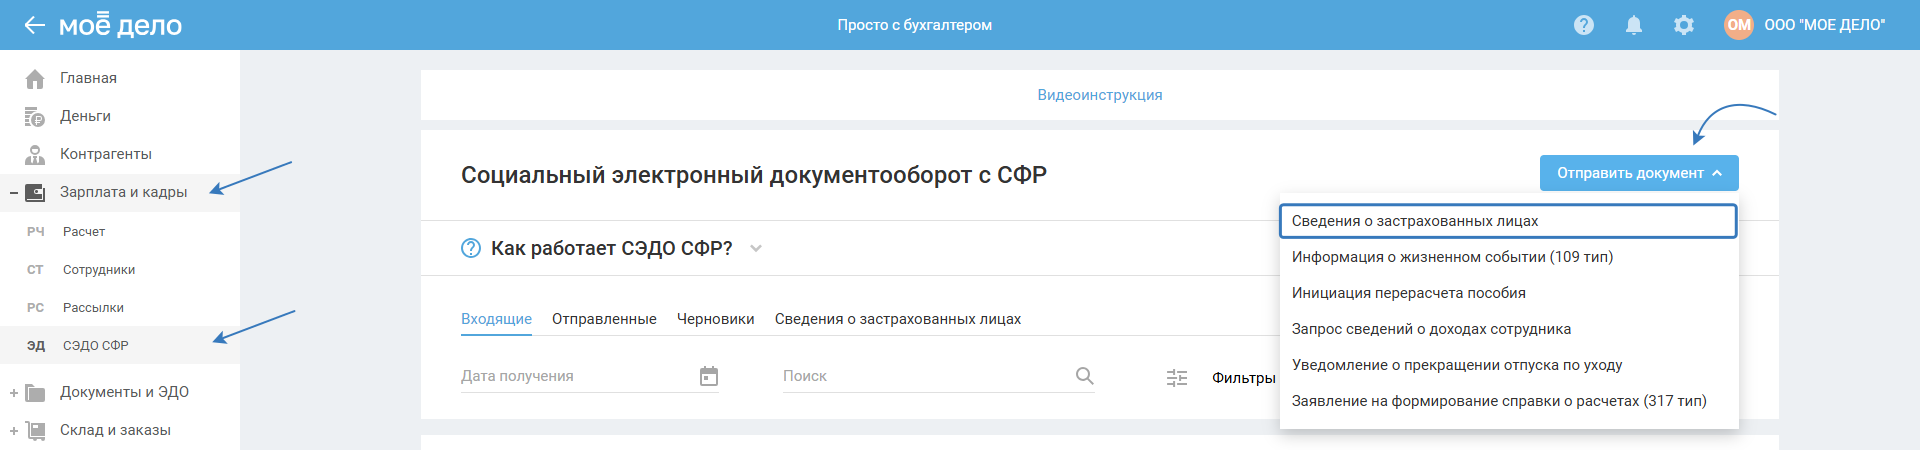Viewport: 1920px width, 450px height.
Task: Click the calendar icon in date field
Action: click(709, 376)
